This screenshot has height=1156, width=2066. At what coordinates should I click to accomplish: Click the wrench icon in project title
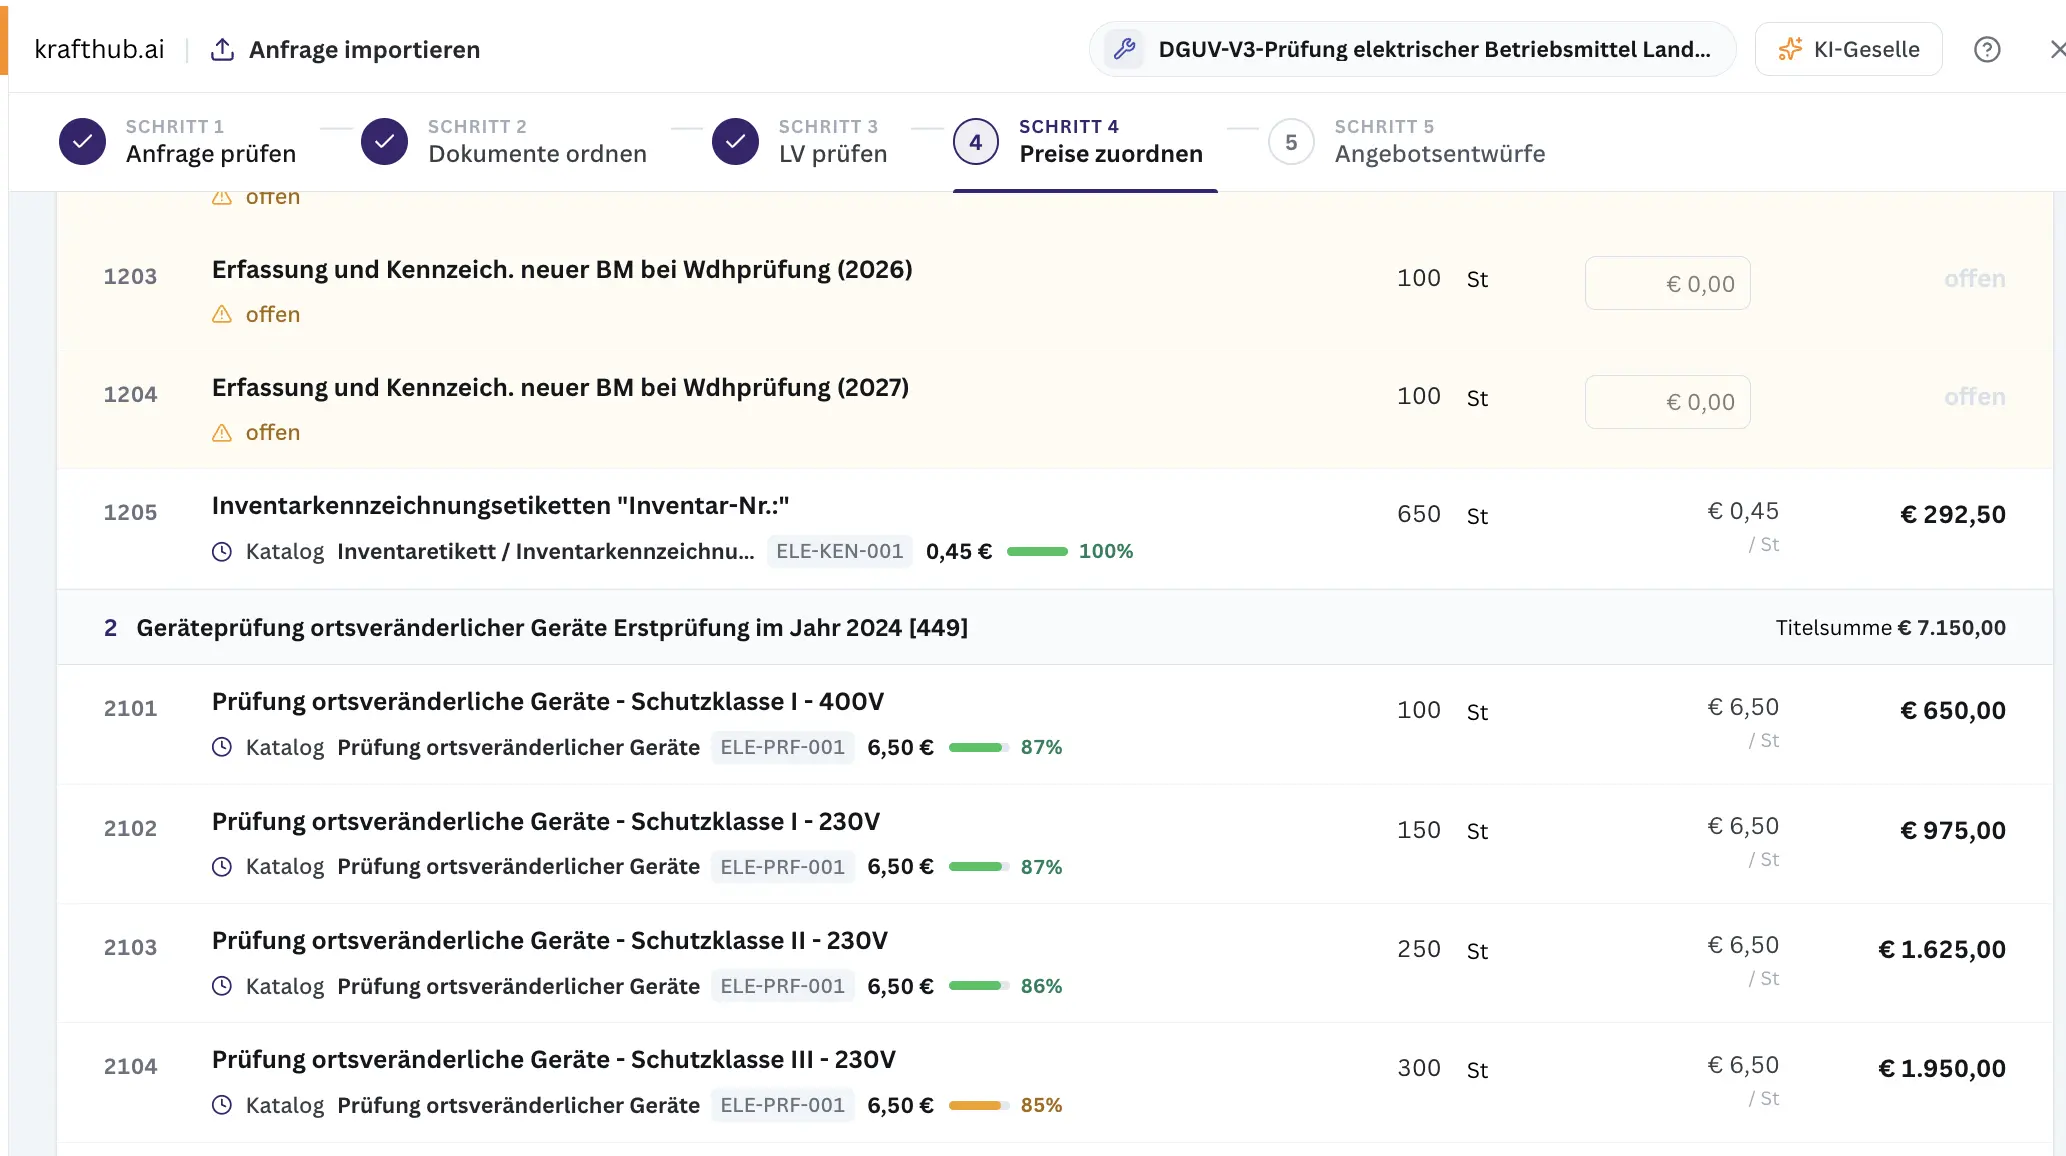1124,49
